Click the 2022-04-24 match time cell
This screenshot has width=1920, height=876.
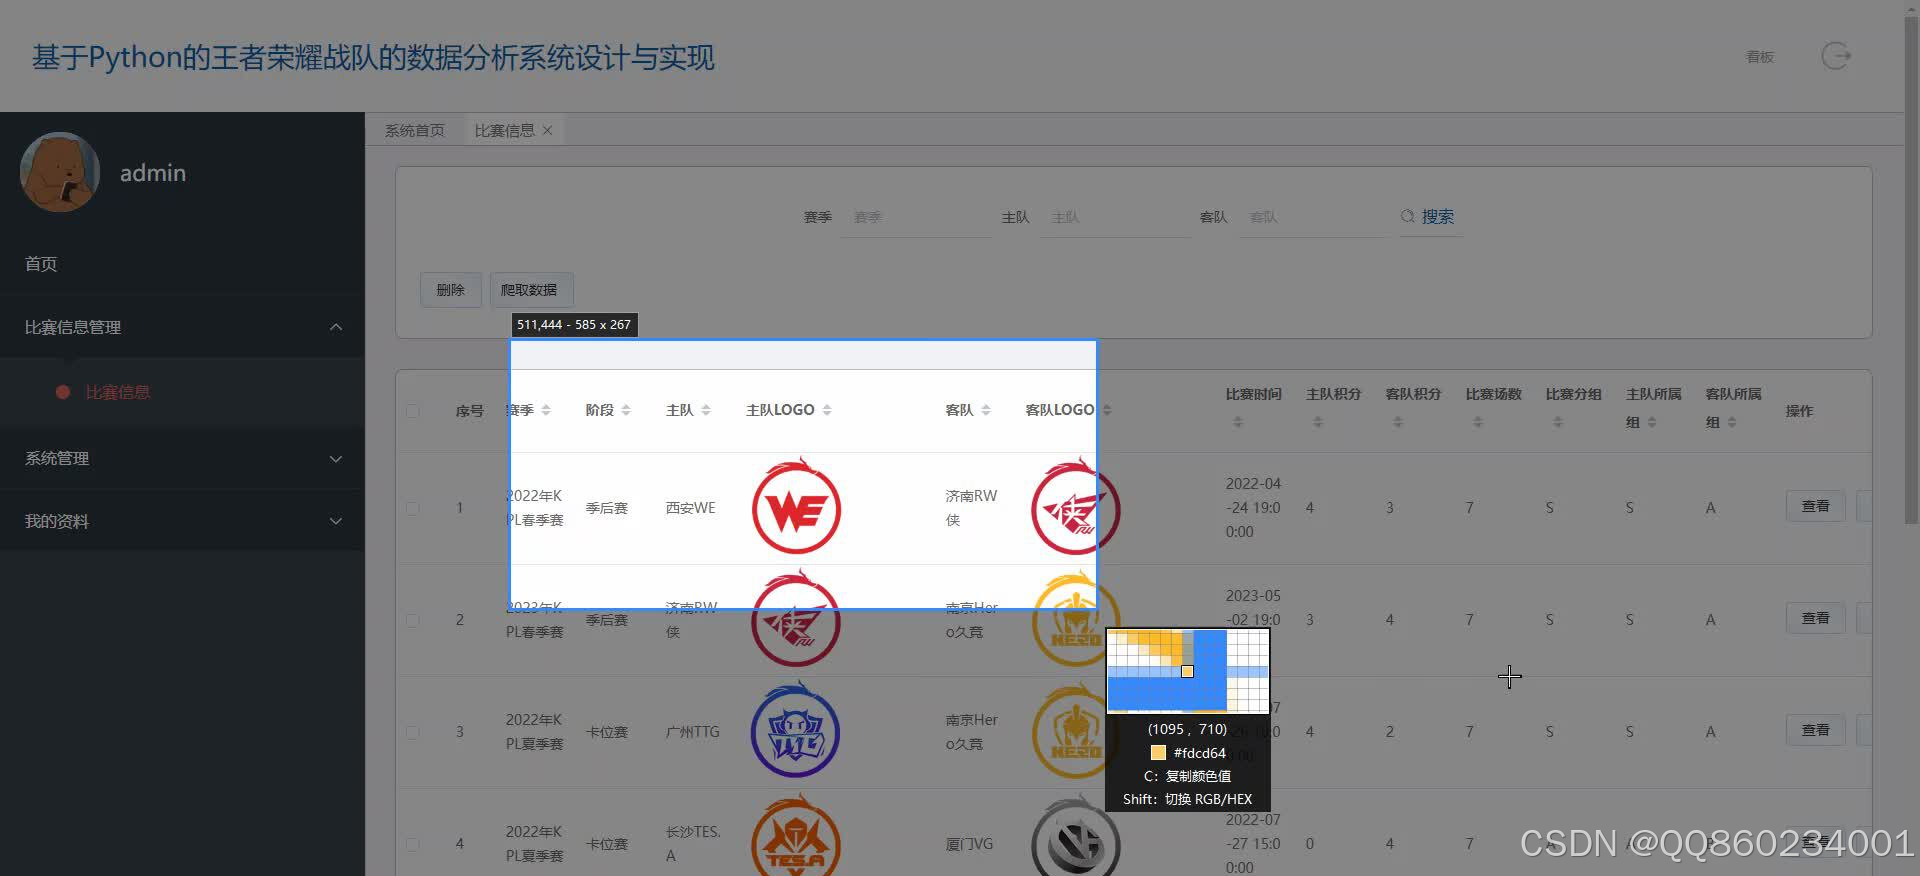click(1253, 508)
